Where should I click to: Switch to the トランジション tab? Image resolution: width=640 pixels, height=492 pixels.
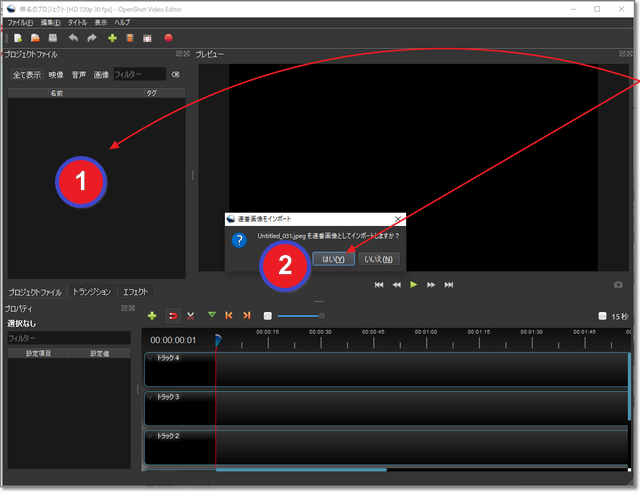pyautogui.click(x=92, y=292)
